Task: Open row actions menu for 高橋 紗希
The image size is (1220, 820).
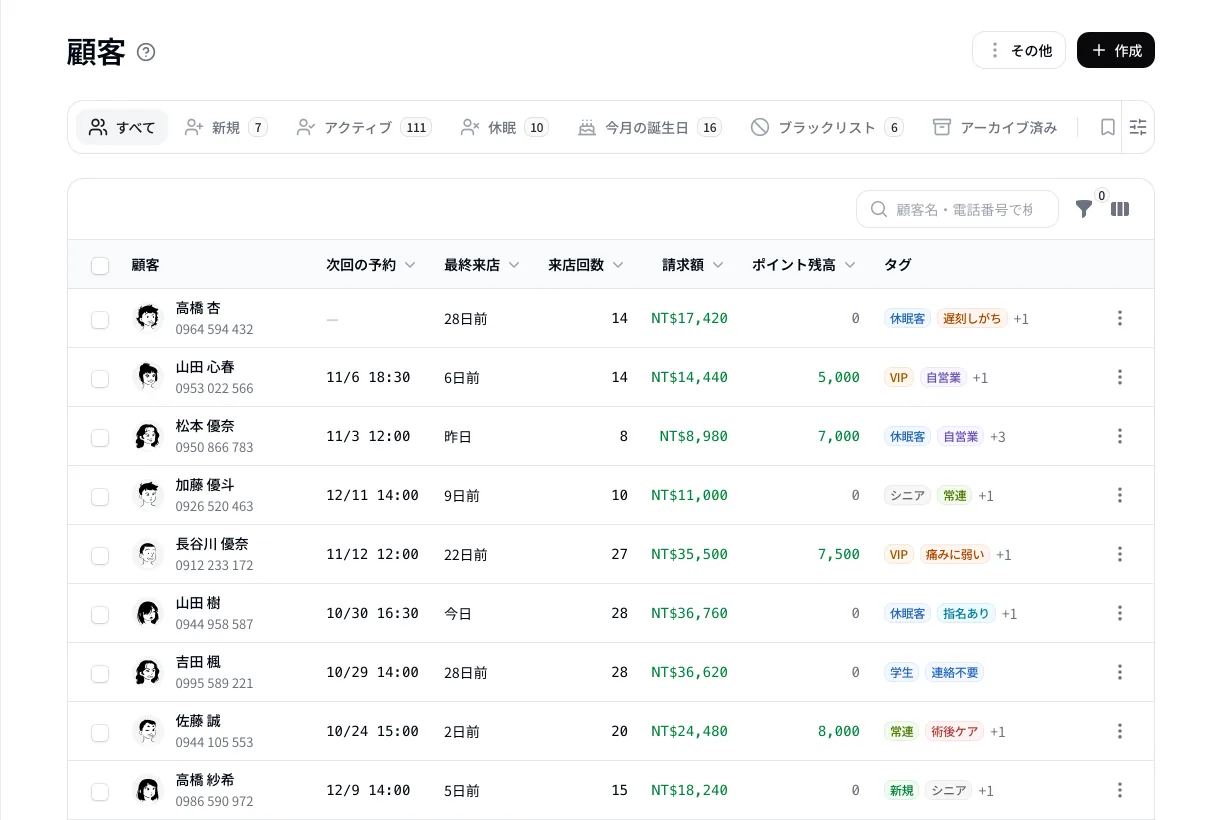Action: pyautogui.click(x=1120, y=790)
